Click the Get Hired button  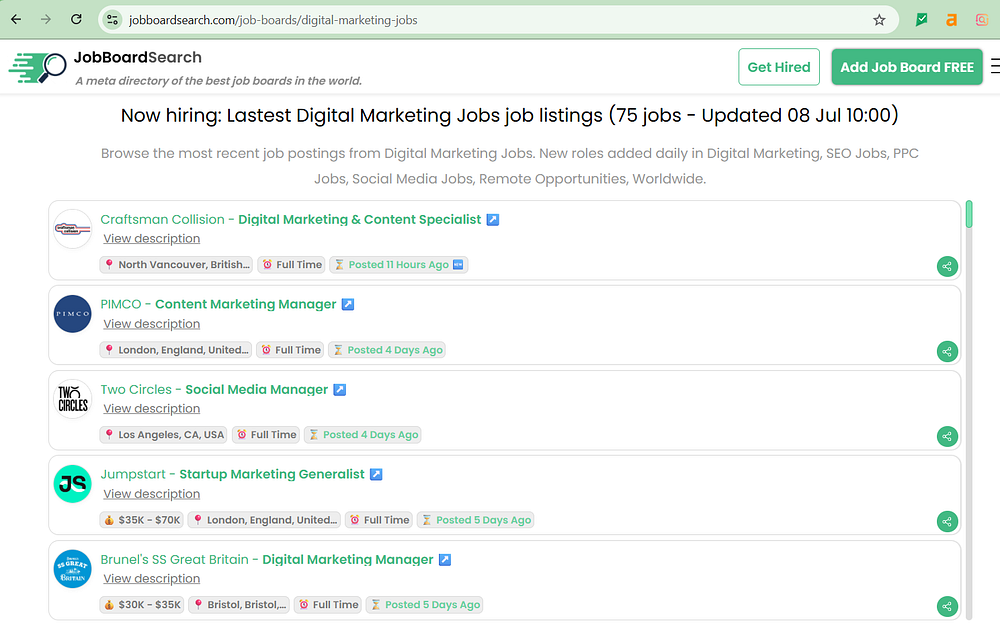click(x=779, y=67)
